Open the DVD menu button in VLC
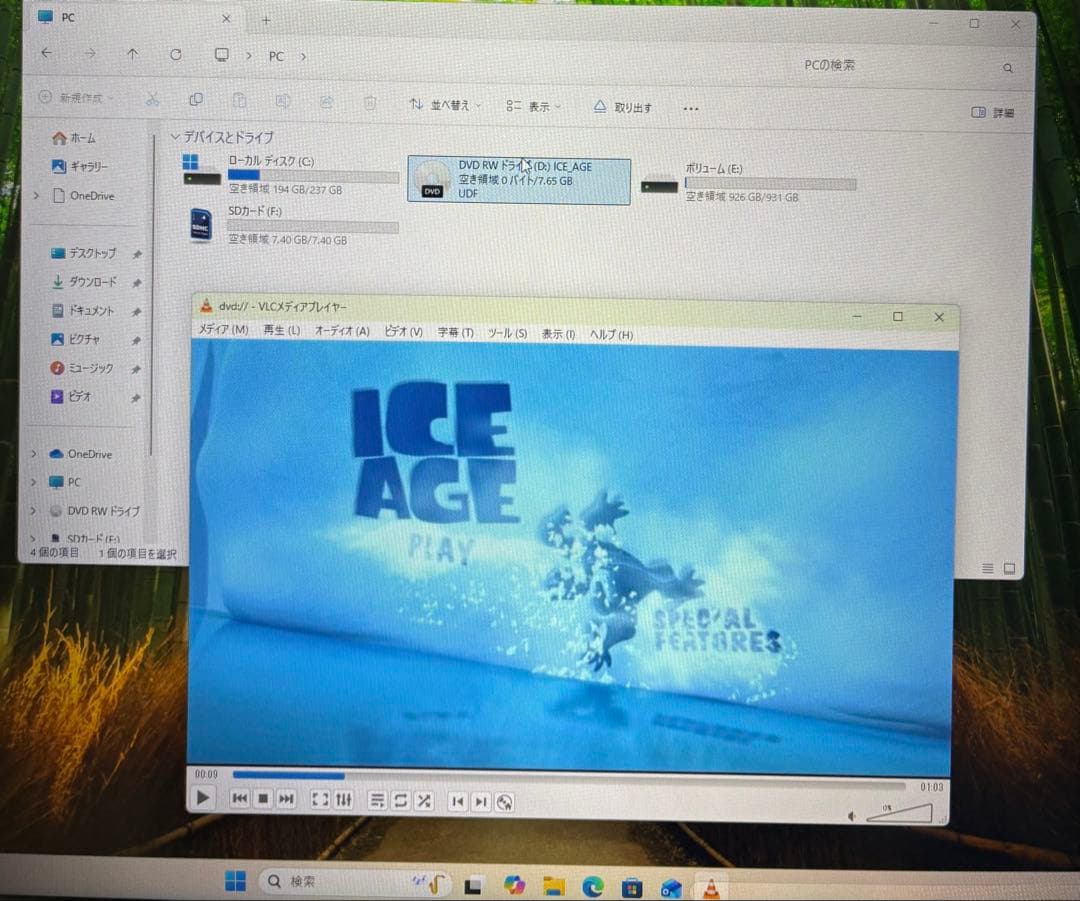Screen dimensions: 1080x901 coord(505,802)
